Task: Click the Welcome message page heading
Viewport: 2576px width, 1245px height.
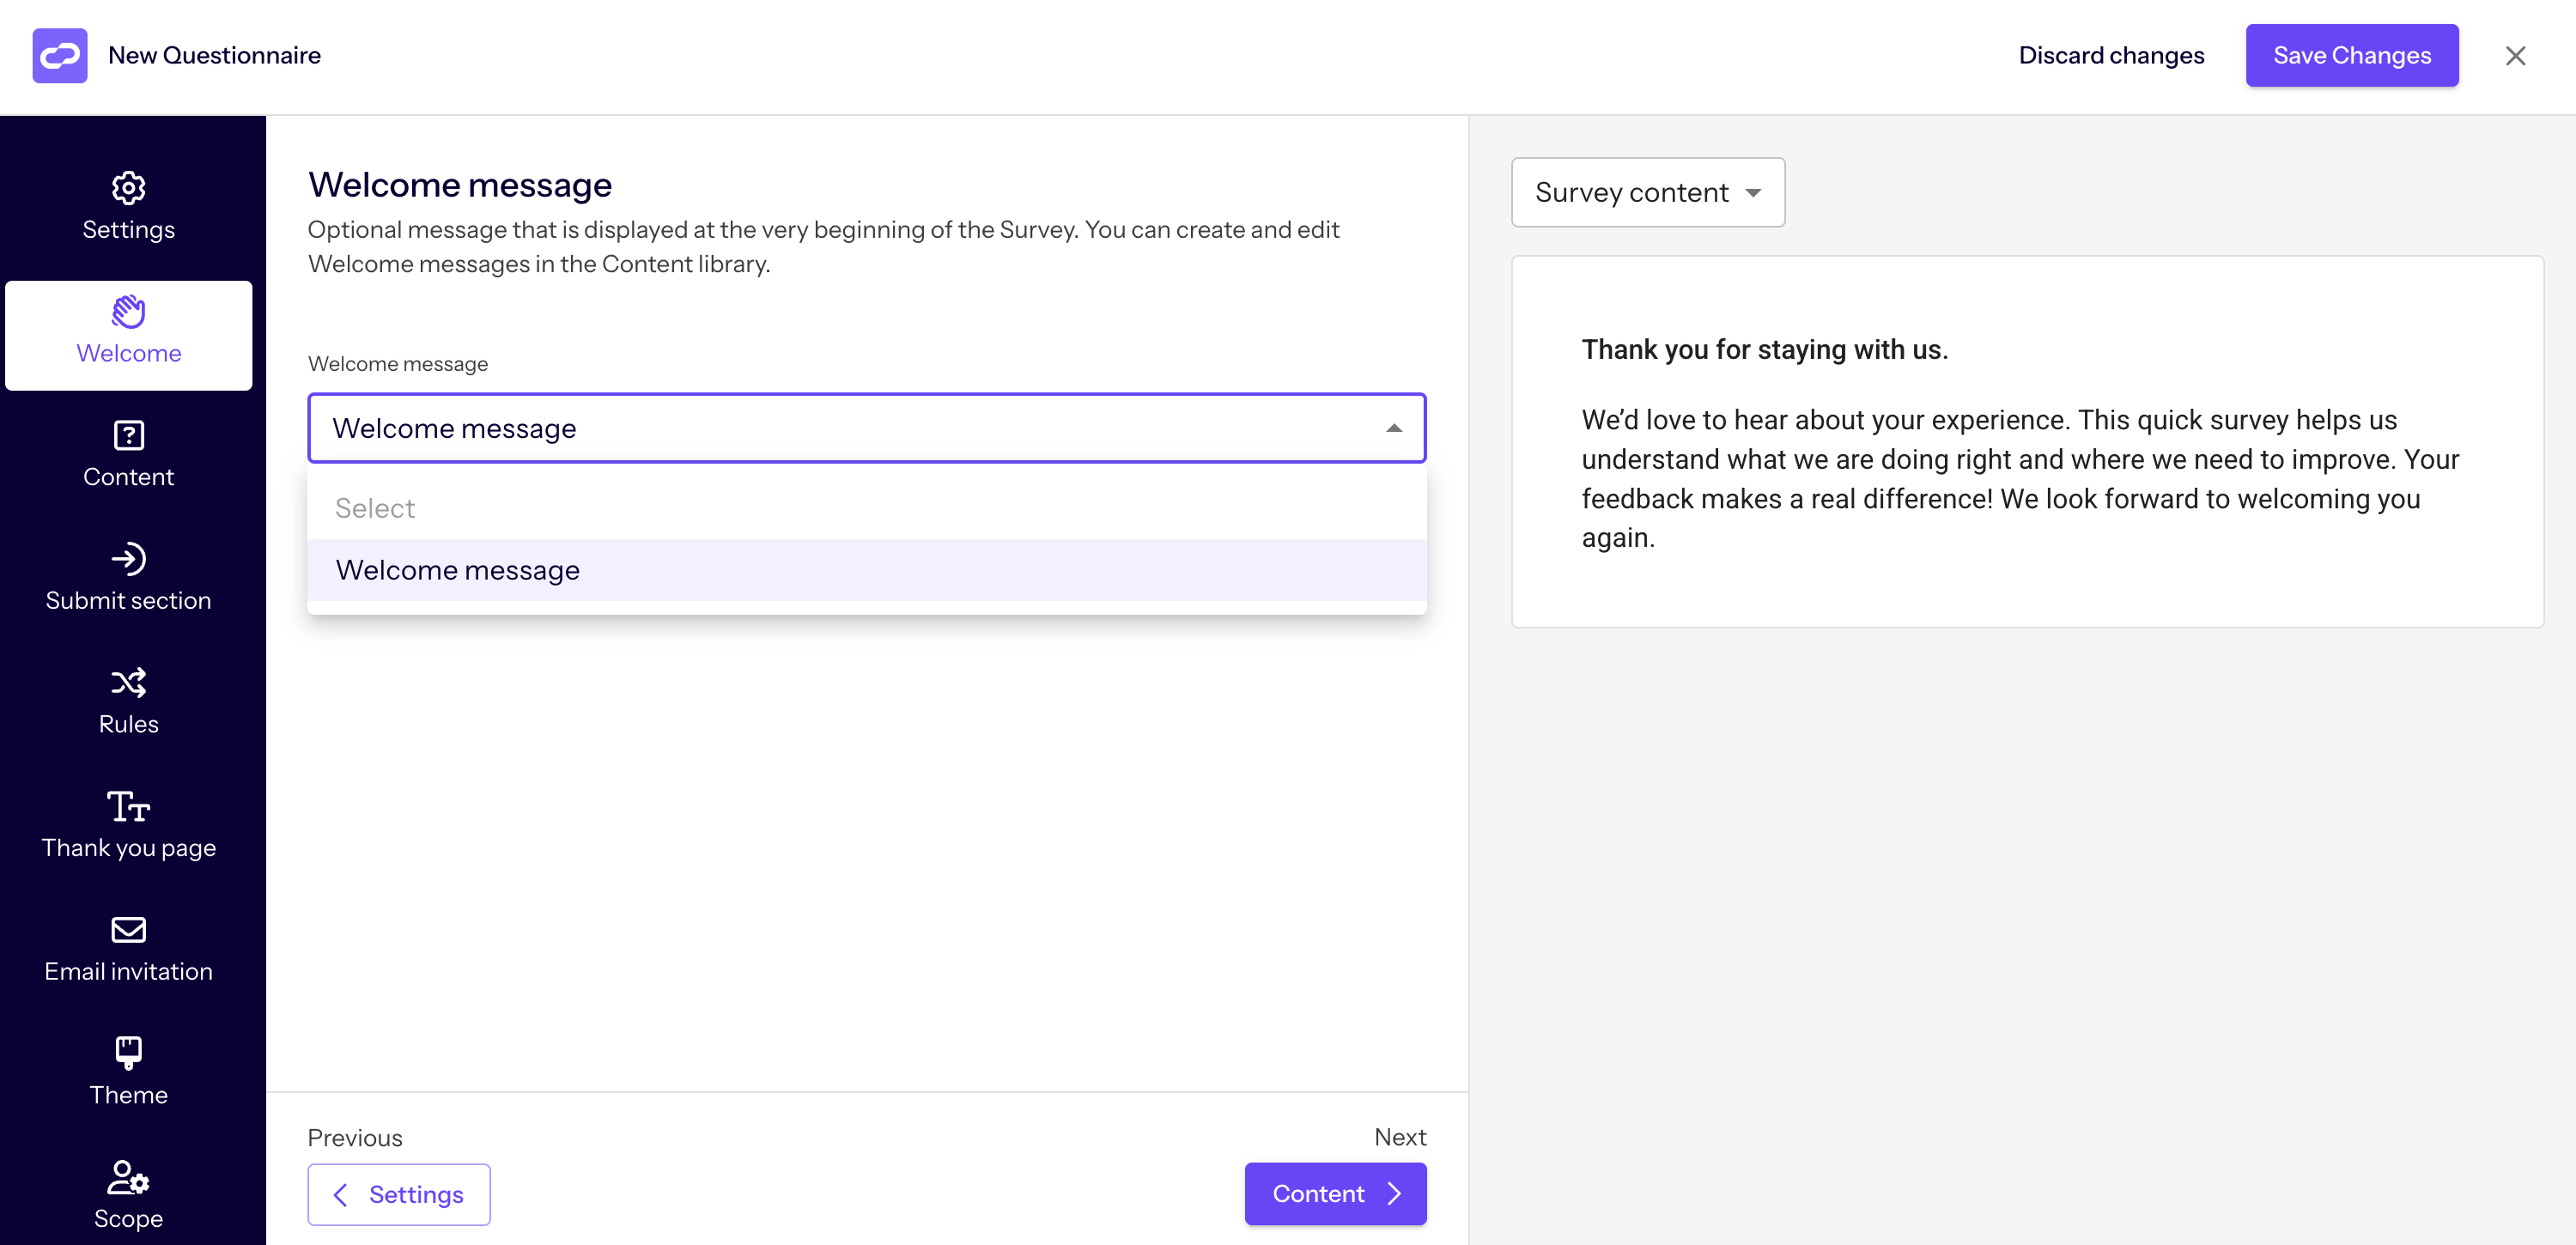Action: [460, 185]
